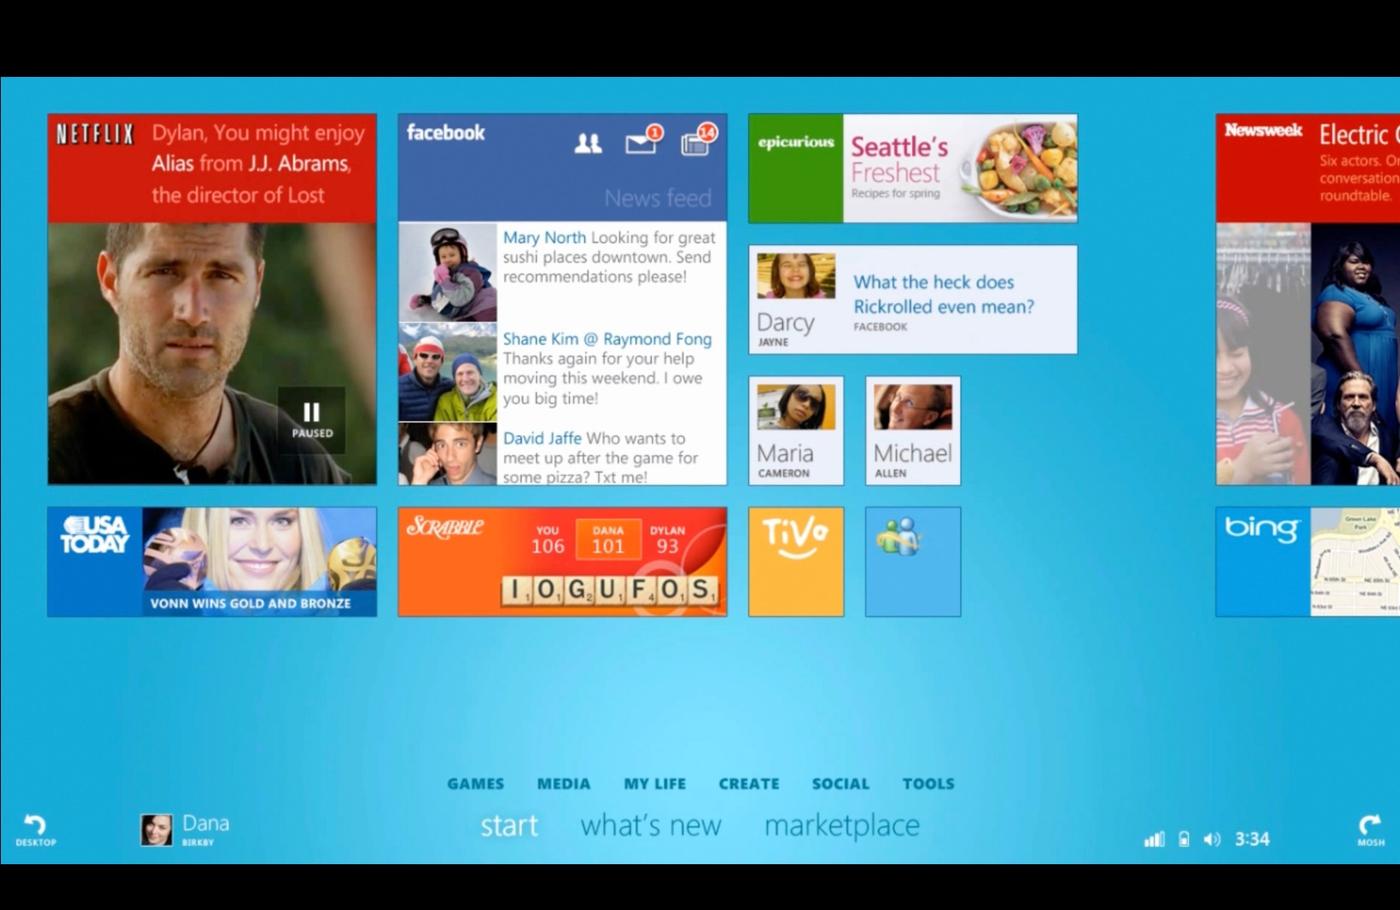Open the epicurious logo tile
This screenshot has width=1400, height=910.
(x=796, y=168)
